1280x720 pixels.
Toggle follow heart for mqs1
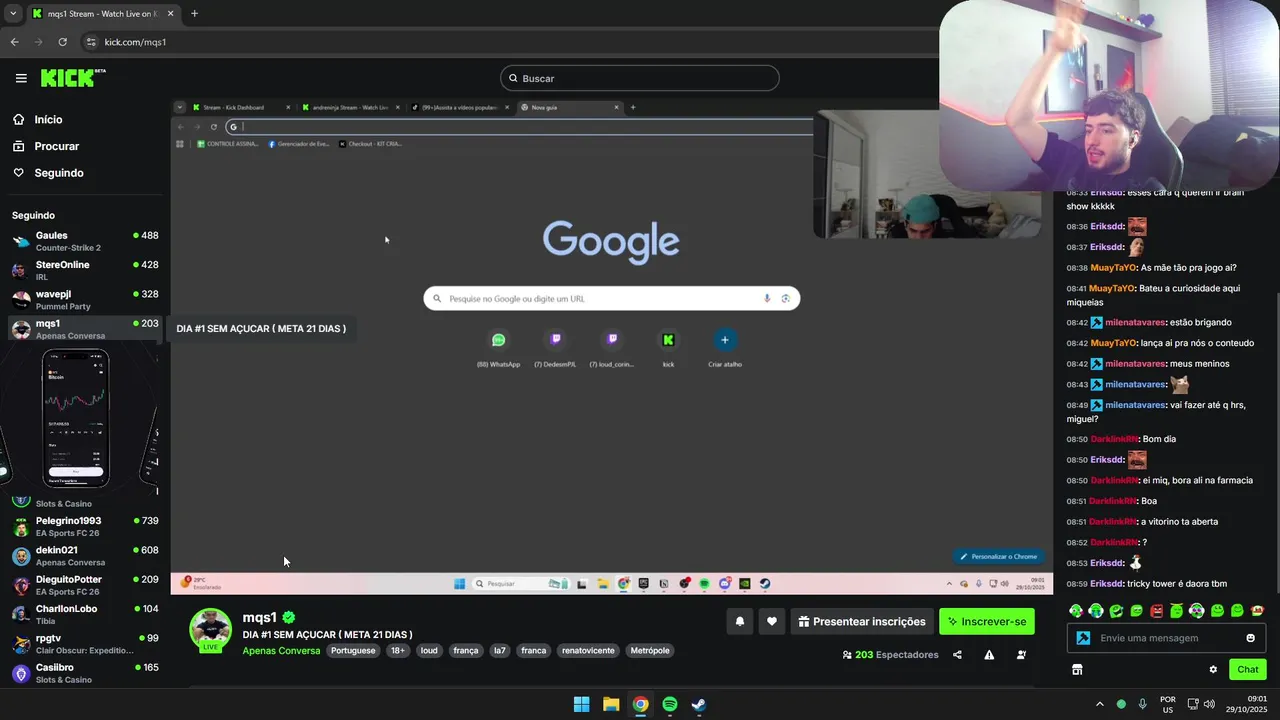tap(771, 621)
